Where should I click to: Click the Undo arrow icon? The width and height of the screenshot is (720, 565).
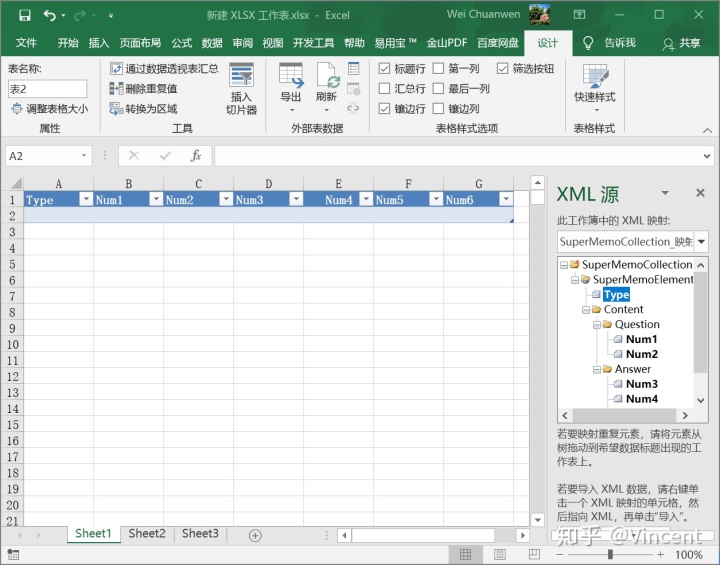coord(50,16)
